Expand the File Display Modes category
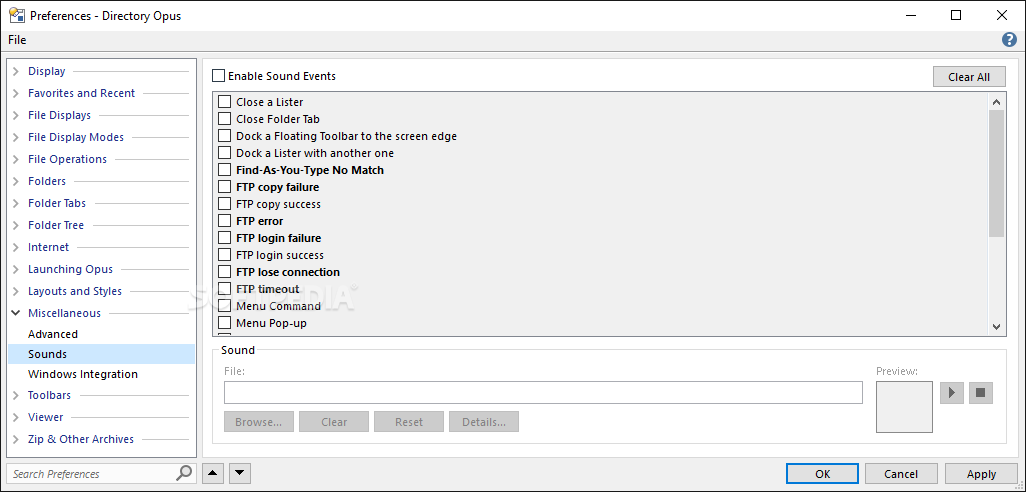This screenshot has height=492, width=1026. point(16,137)
